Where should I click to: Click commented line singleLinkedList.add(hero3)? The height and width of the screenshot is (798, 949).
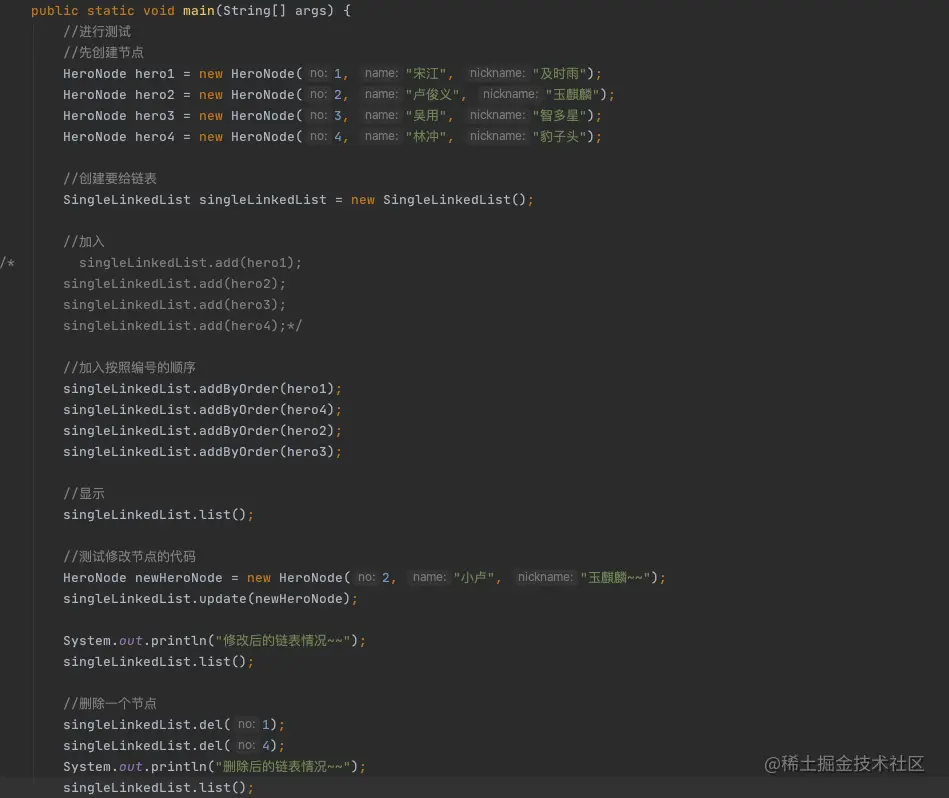174,305
